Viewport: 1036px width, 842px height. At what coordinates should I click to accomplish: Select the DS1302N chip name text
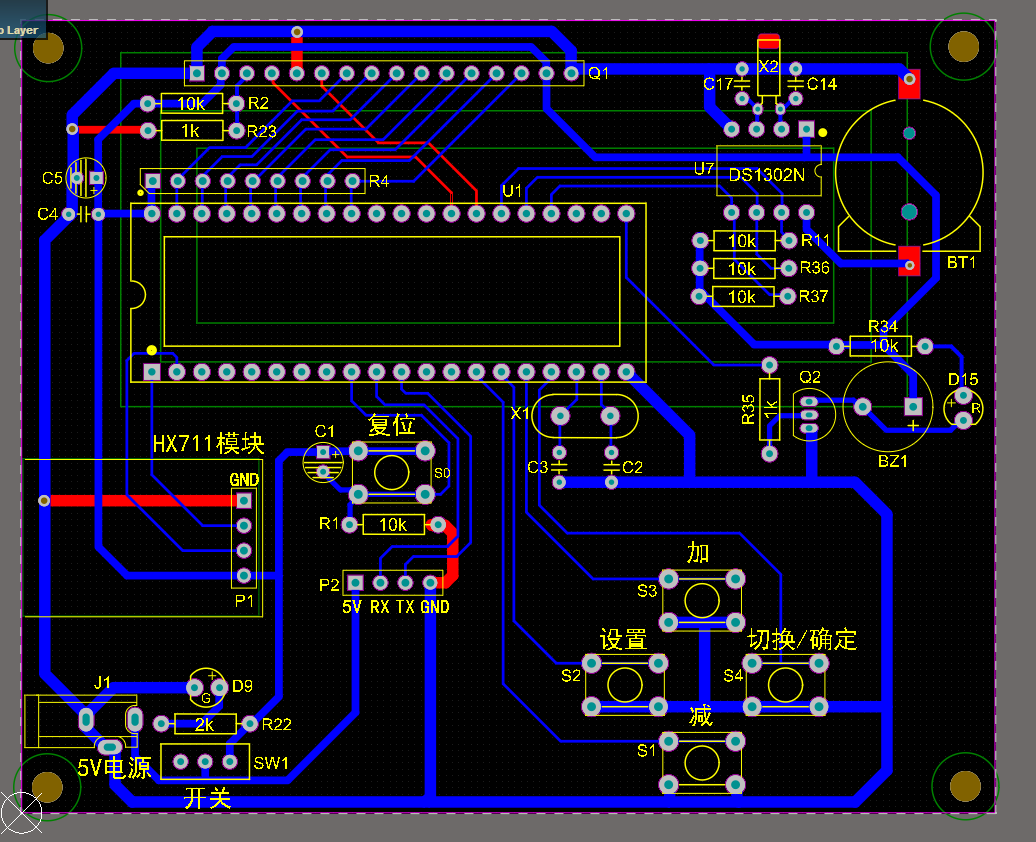coord(766,175)
